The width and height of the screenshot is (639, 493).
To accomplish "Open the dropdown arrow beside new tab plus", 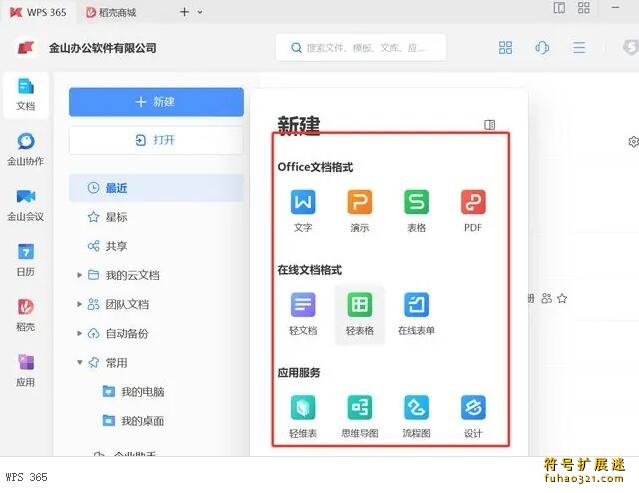I will point(200,12).
